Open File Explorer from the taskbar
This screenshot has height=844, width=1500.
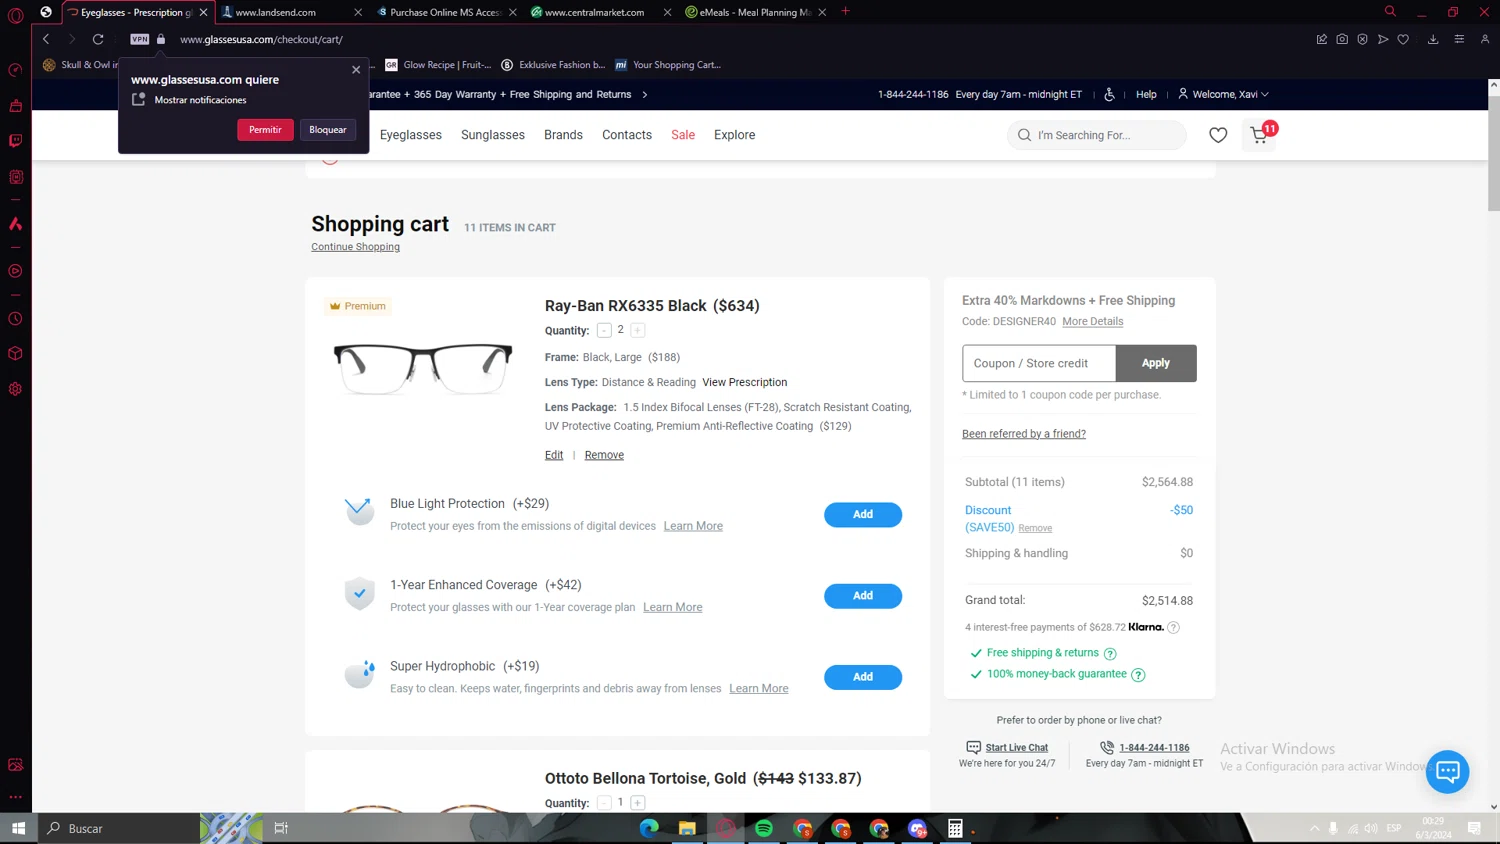click(687, 828)
